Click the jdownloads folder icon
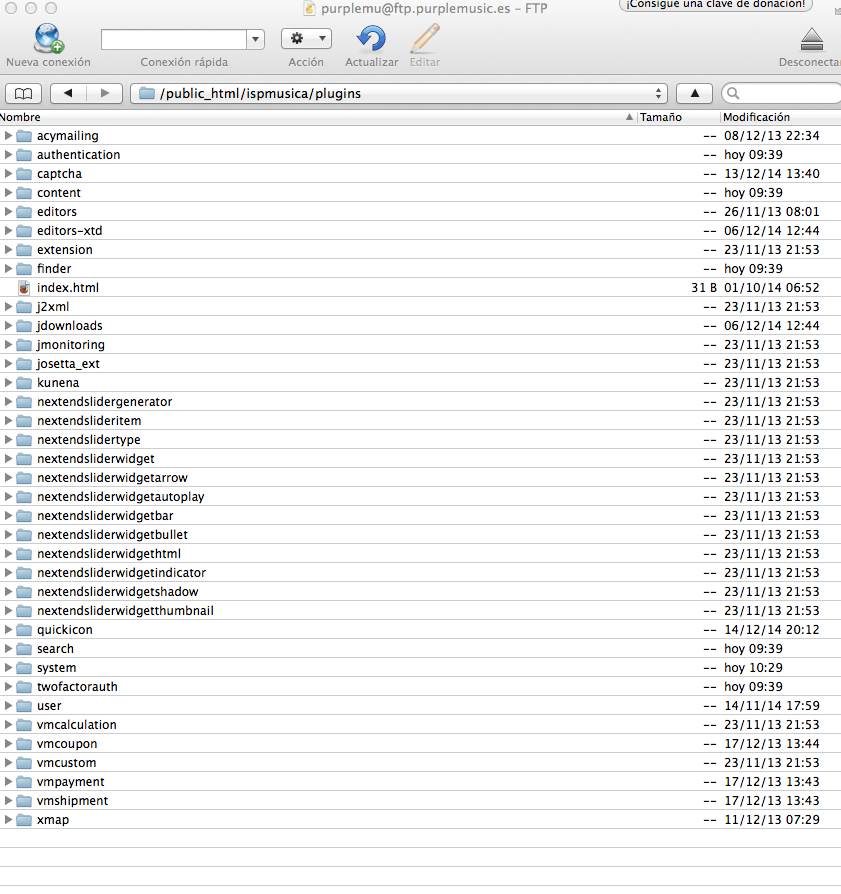This screenshot has width=841, height=894. (24, 326)
